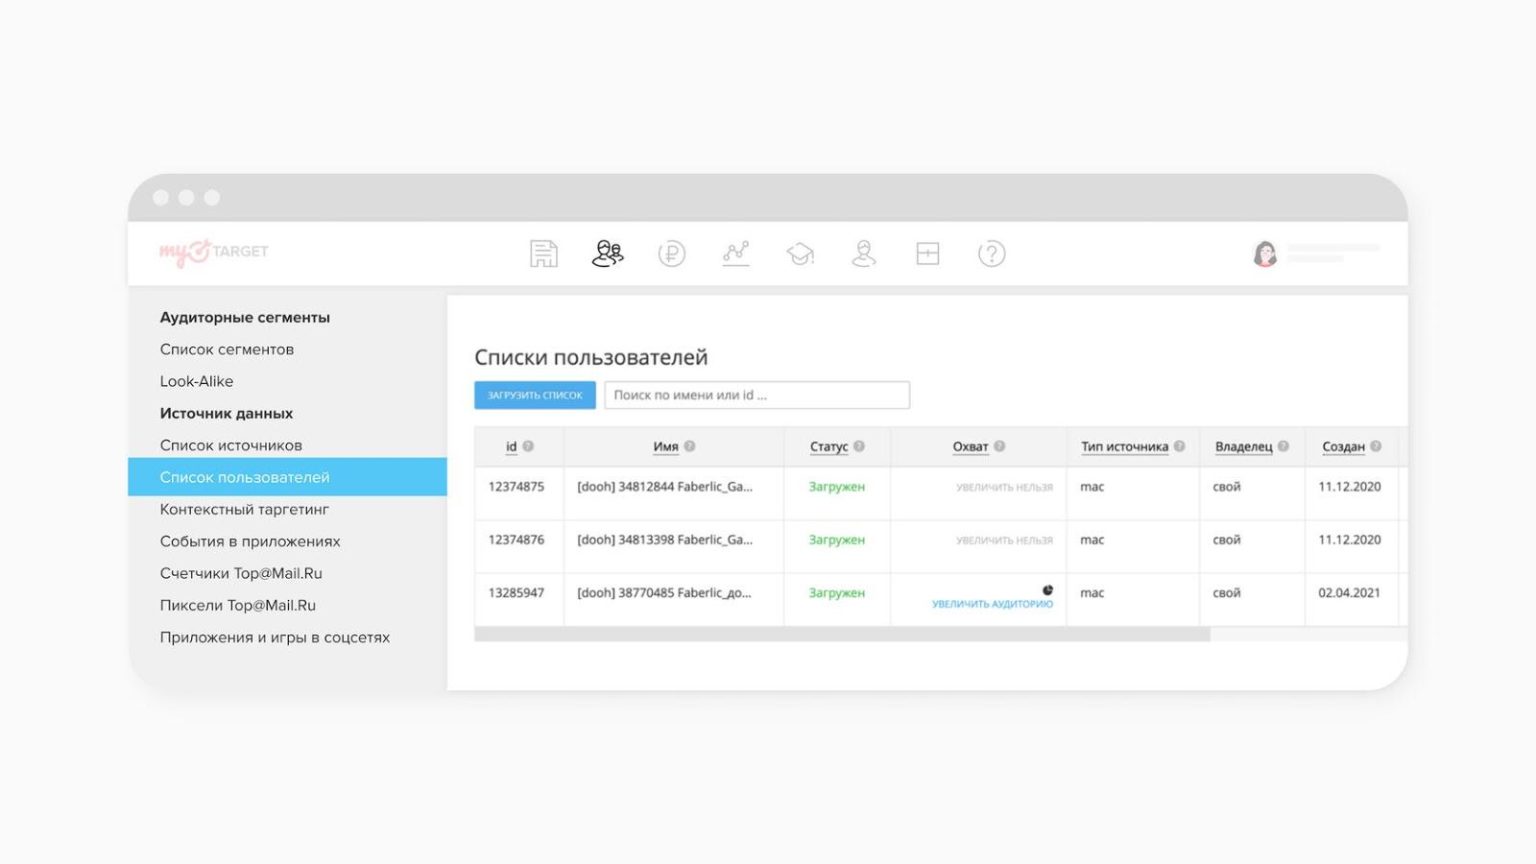
Task: Open the Profile person icon
Action: pyautogui.click(x=864, y=254)
